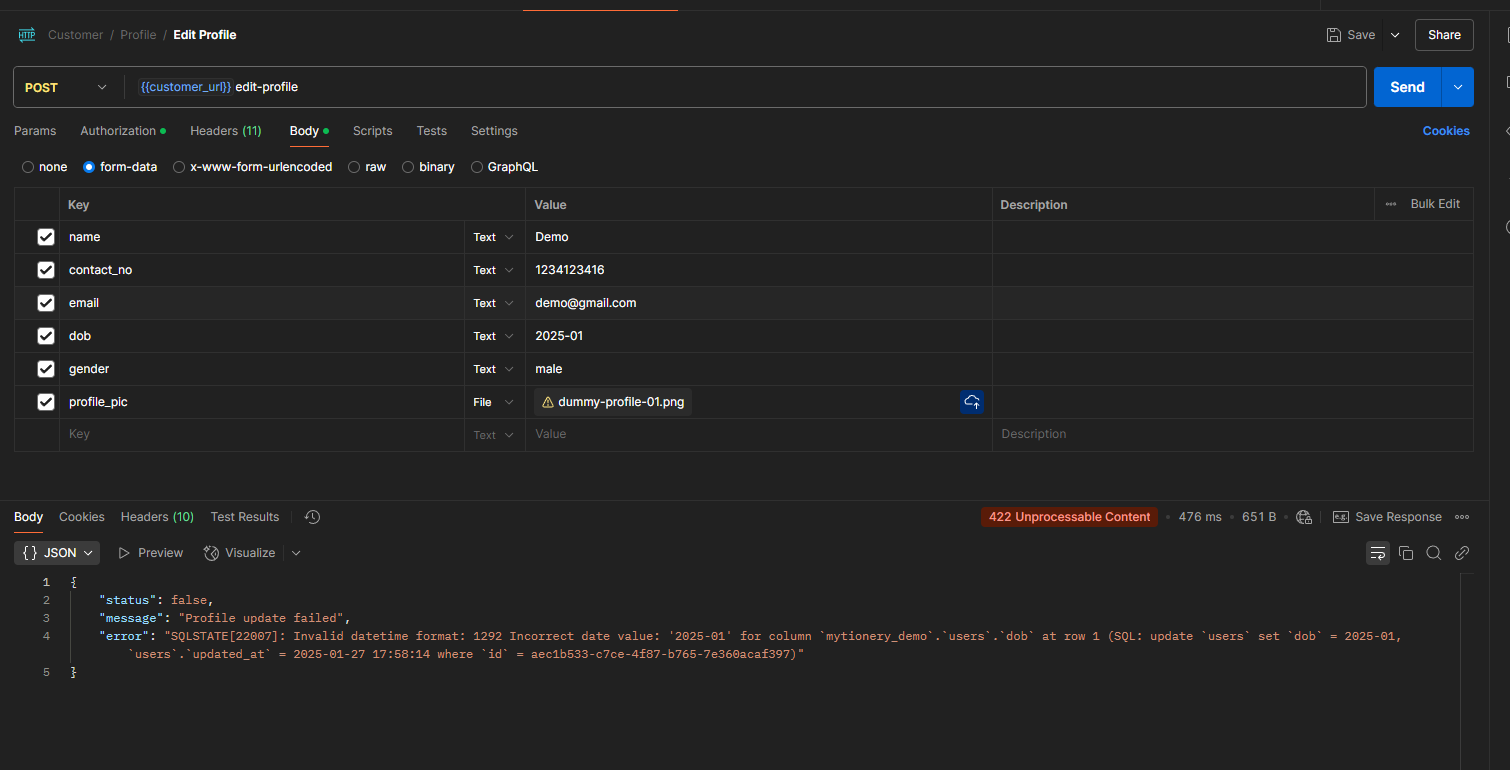Click the 476 ms response time
This screenshot has height=770, width=1510.
(1200, 517)
